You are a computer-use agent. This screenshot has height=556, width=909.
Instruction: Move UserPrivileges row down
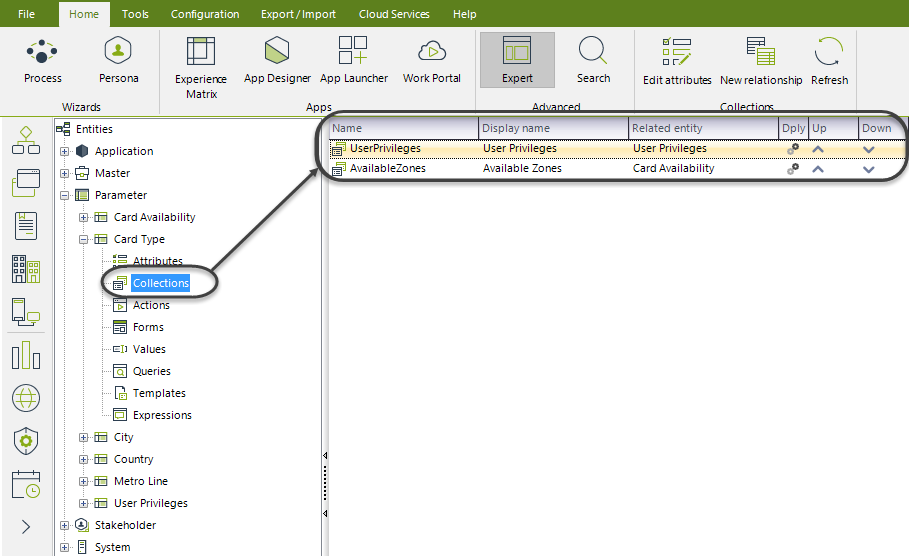[868, 149]
